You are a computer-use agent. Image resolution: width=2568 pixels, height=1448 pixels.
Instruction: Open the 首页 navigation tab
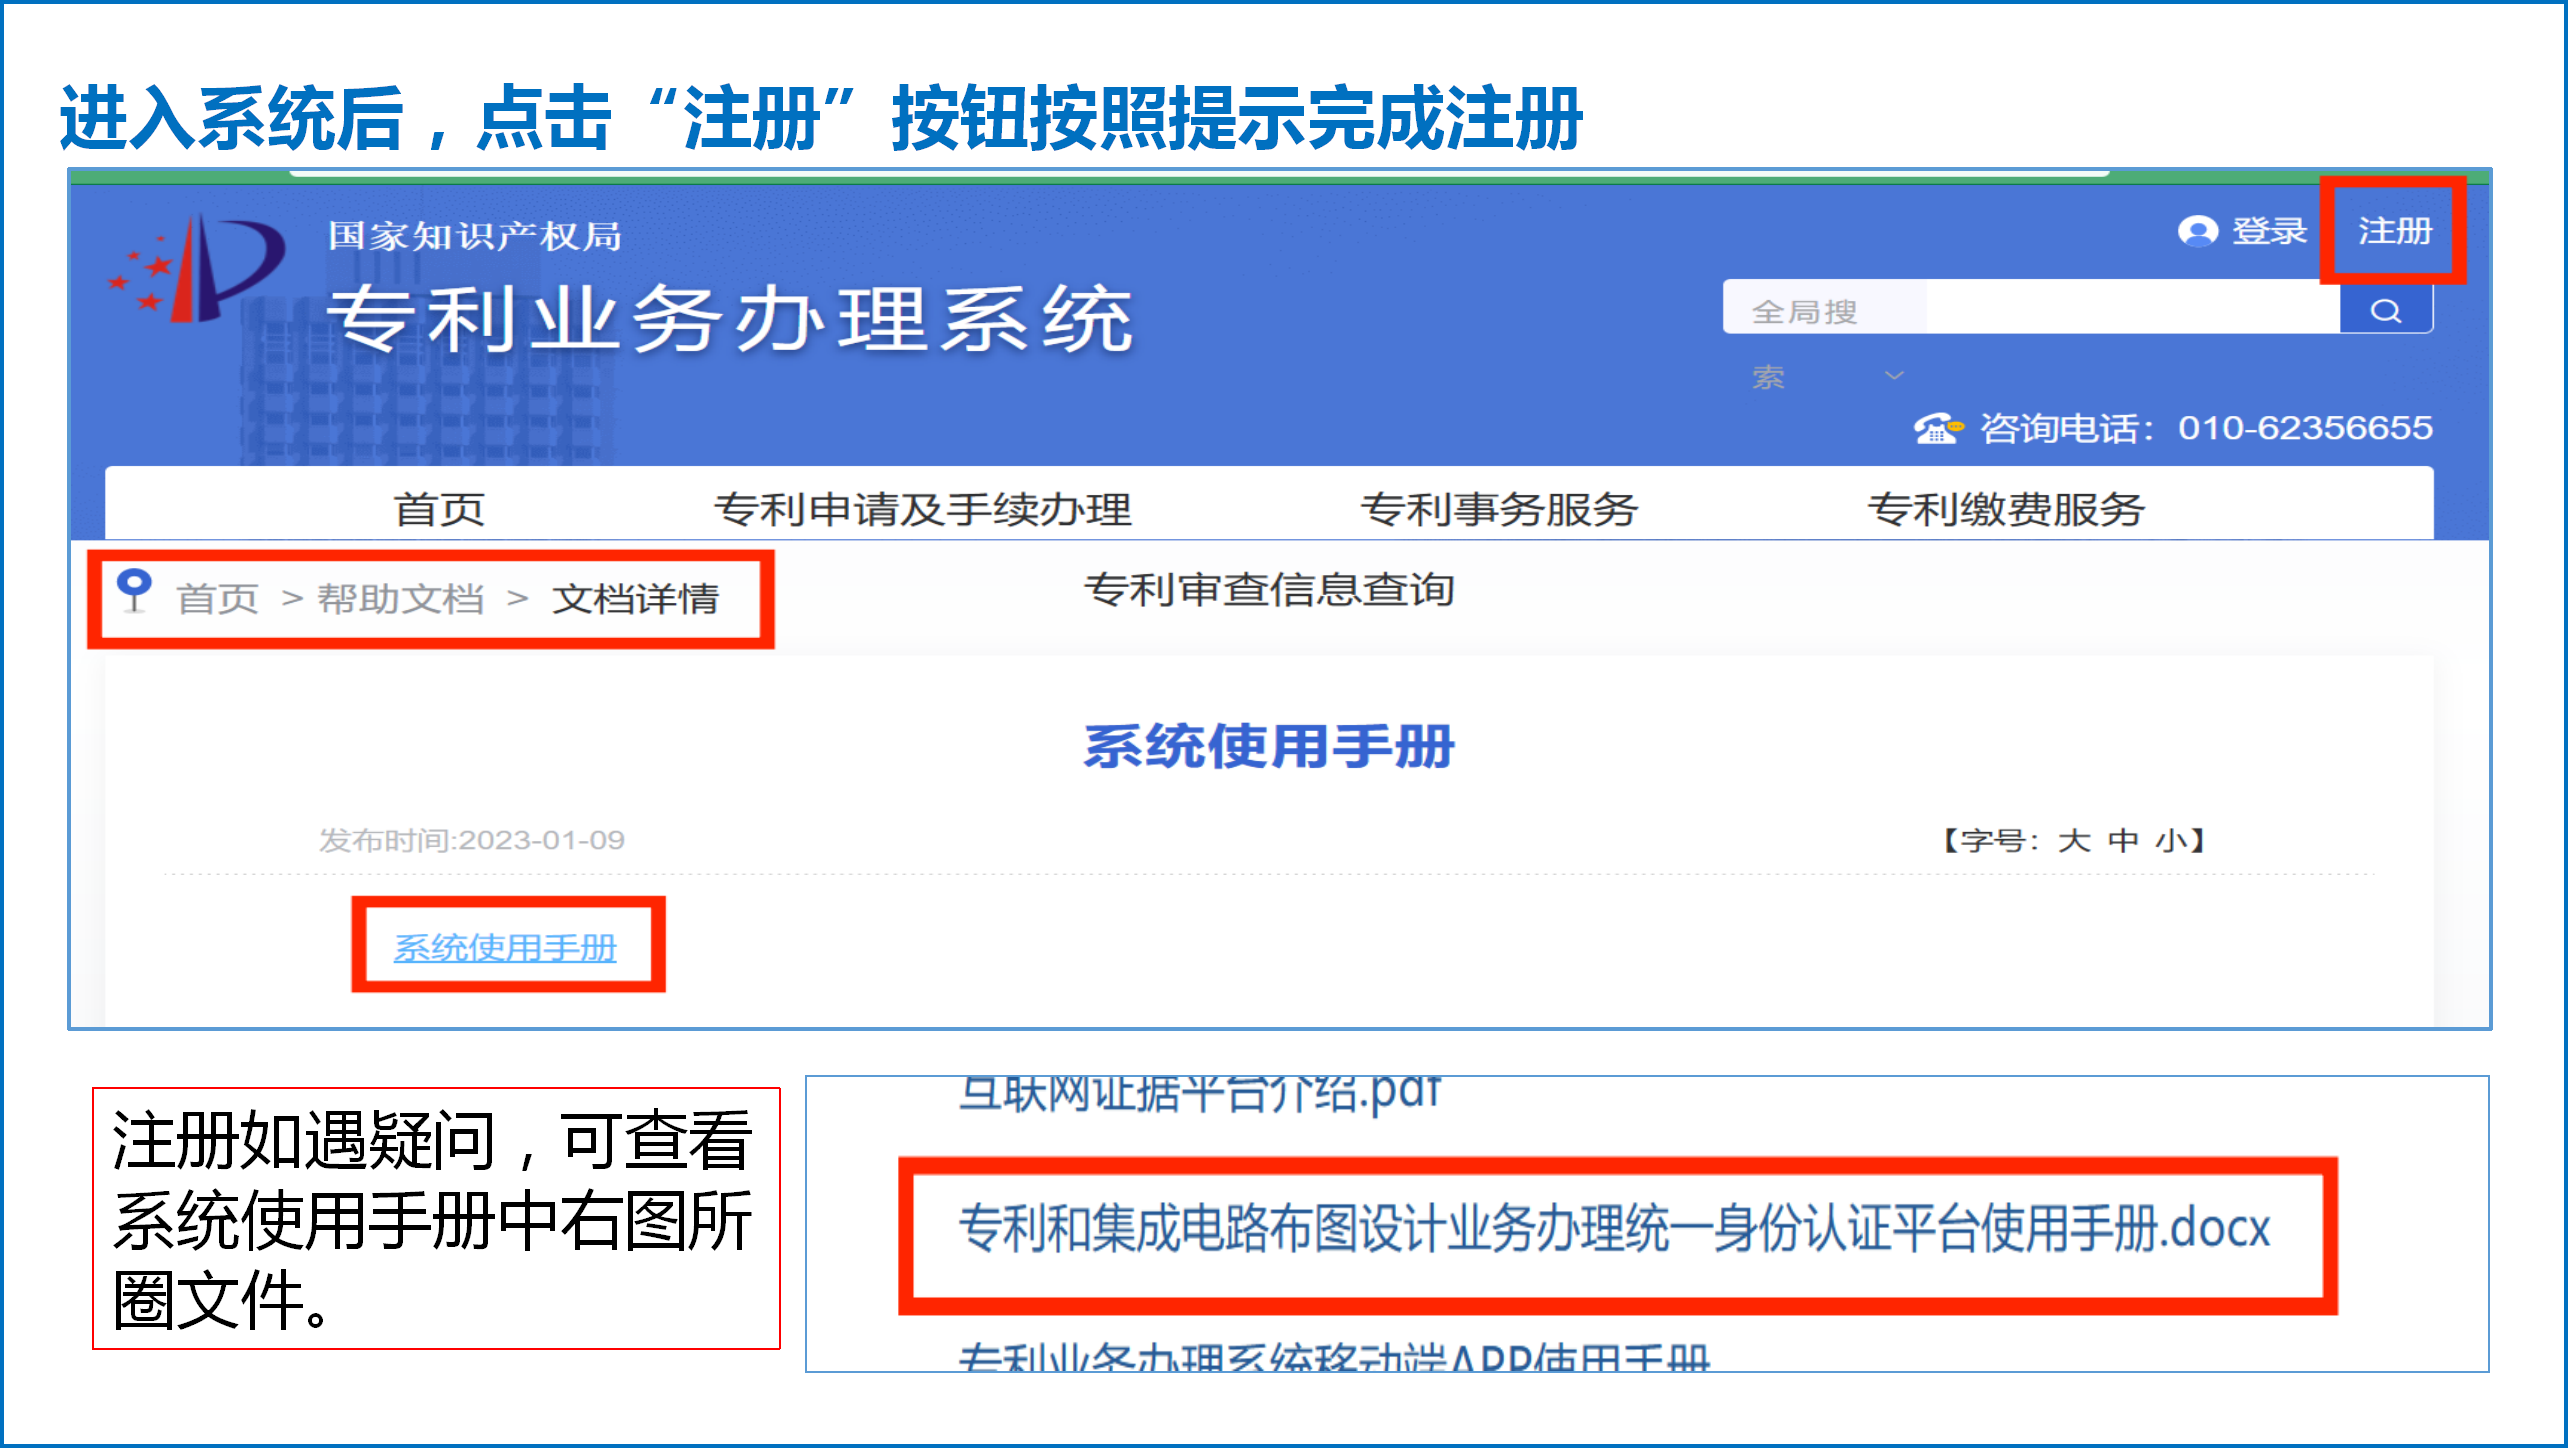[439, 510]
